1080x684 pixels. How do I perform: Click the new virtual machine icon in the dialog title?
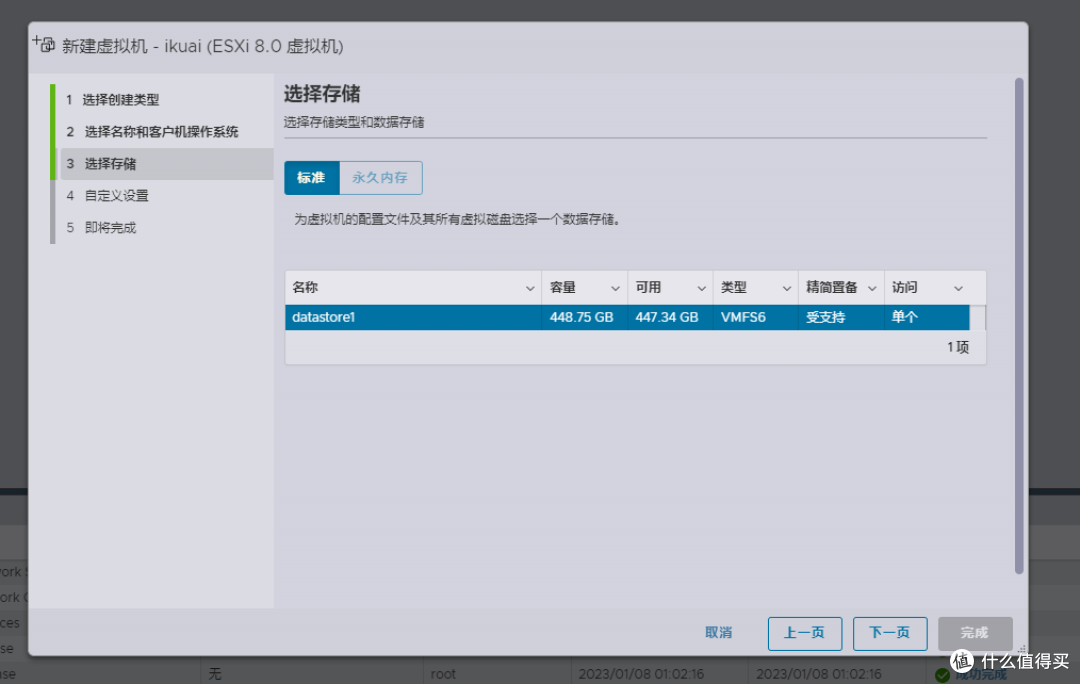click(42, 43)
